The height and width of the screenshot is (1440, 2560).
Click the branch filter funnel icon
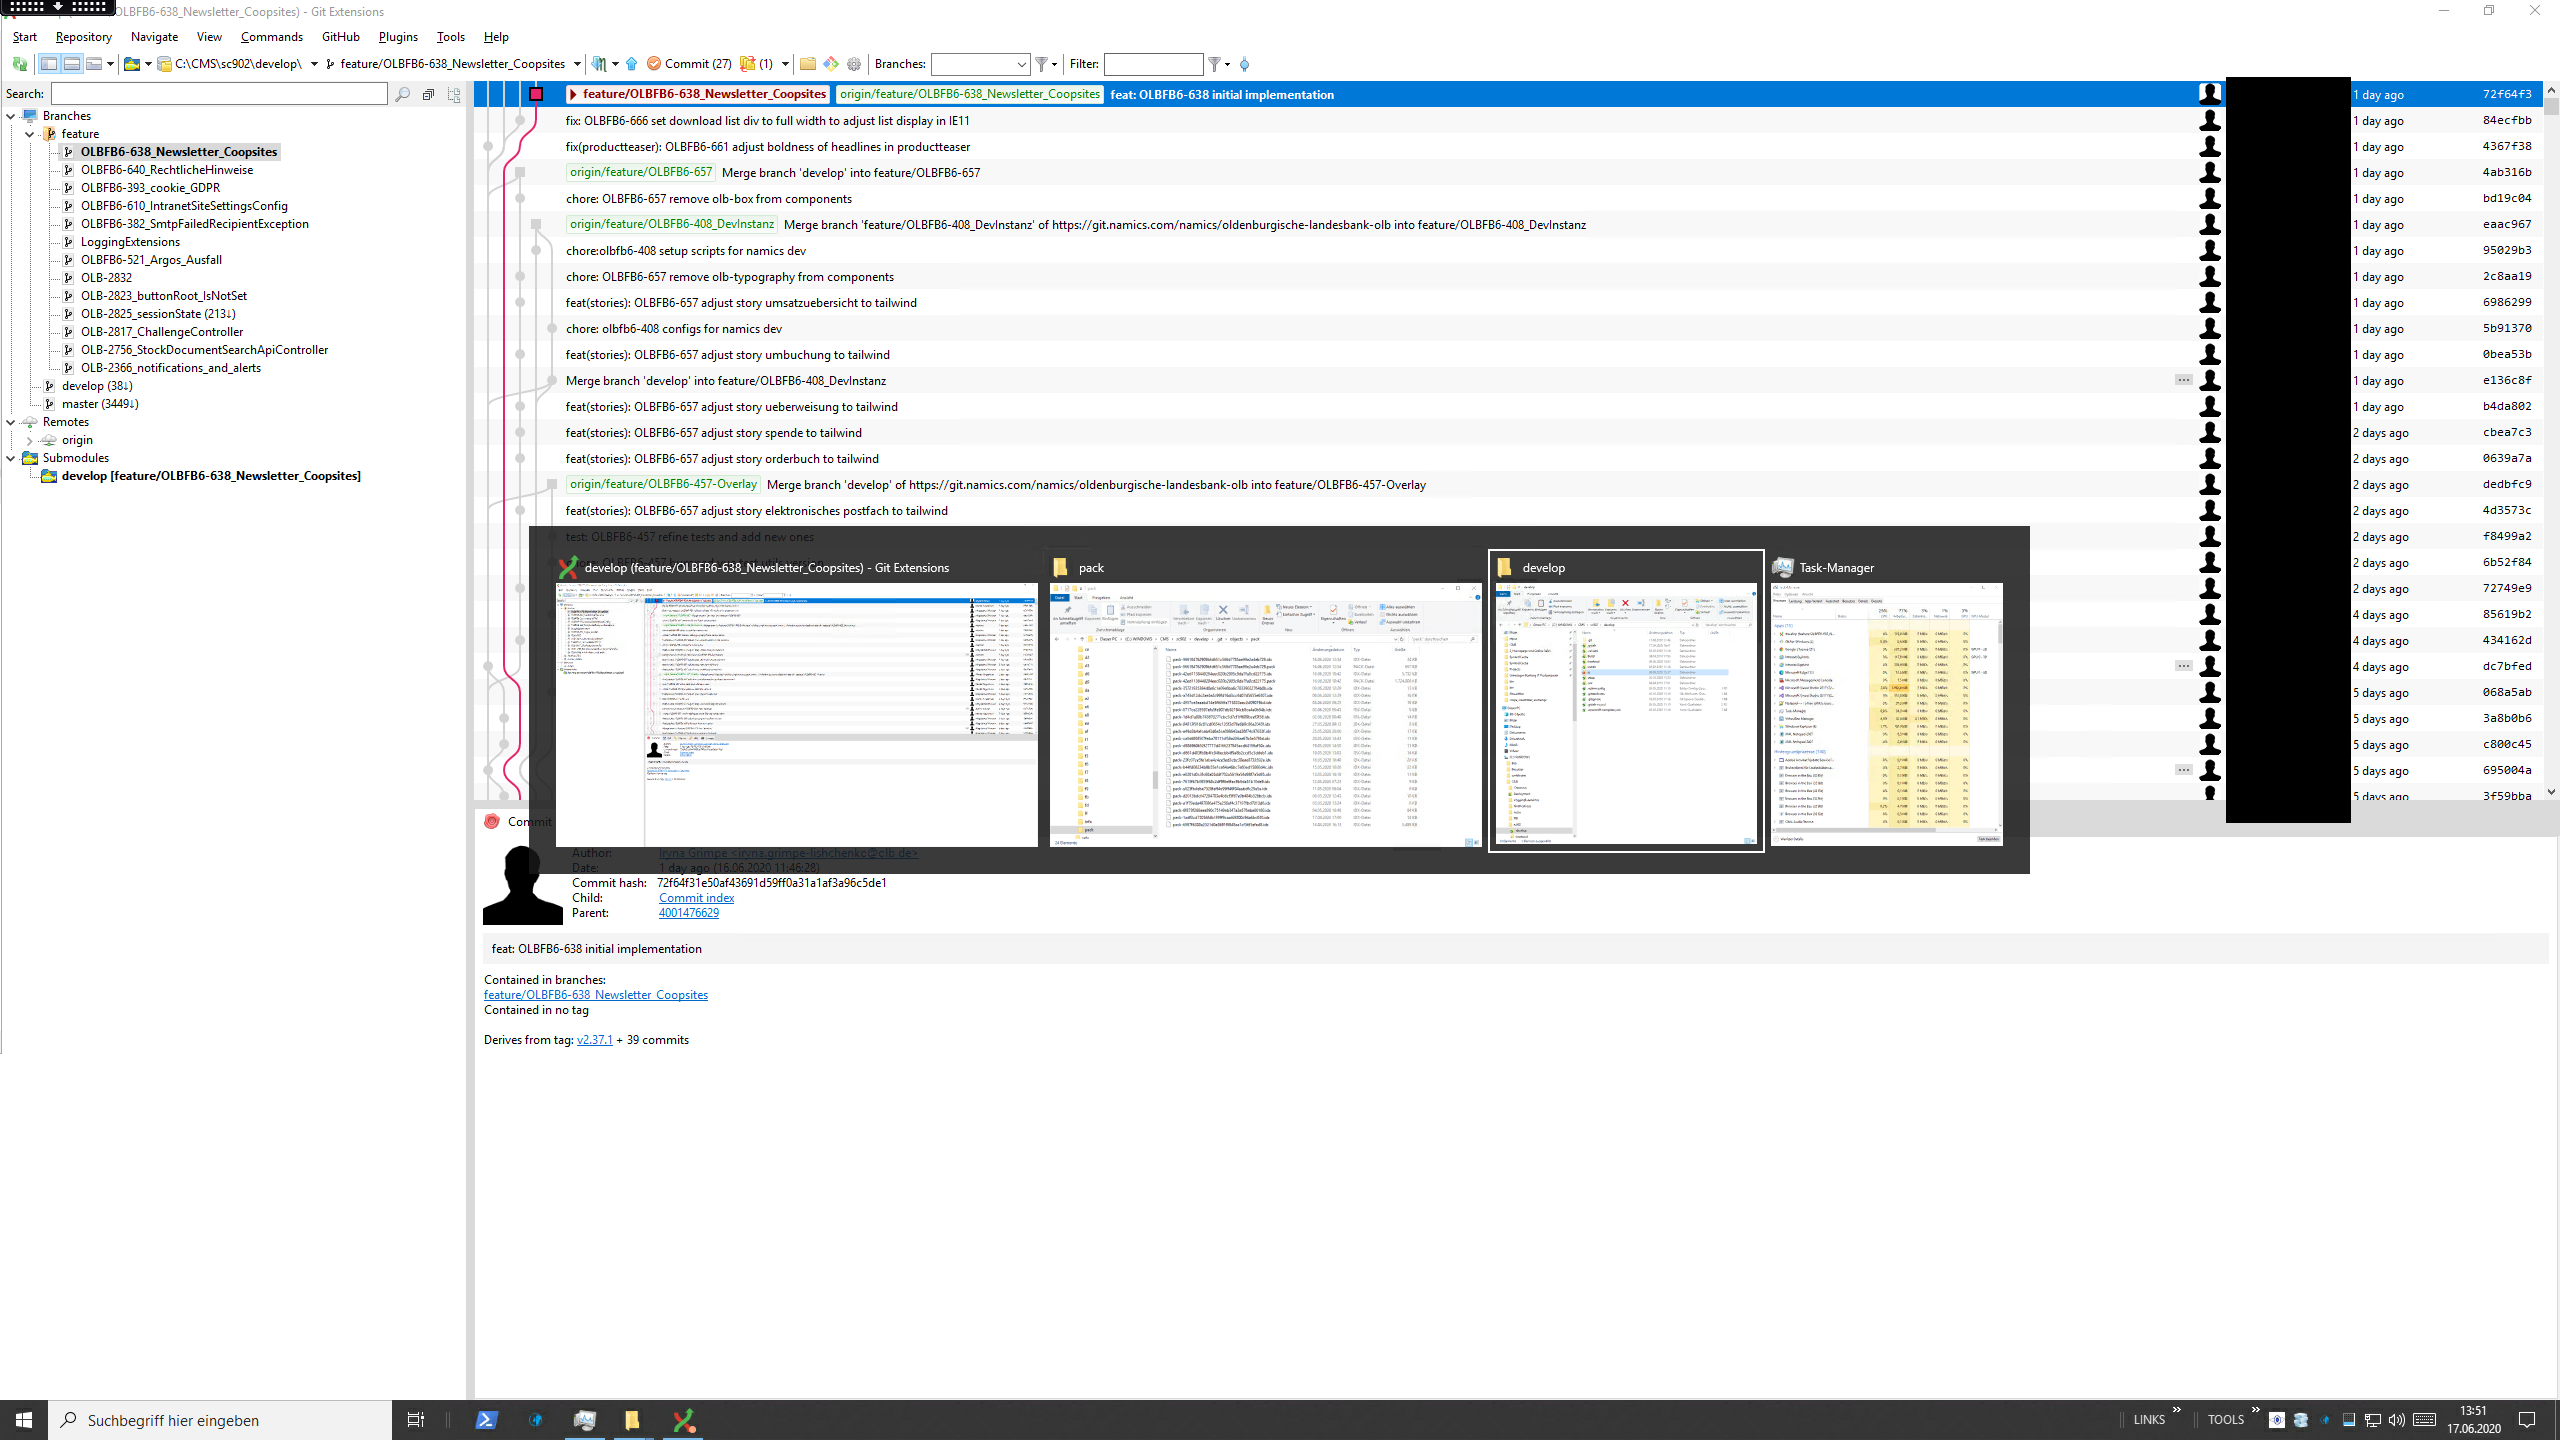(x=1042, y=64)
